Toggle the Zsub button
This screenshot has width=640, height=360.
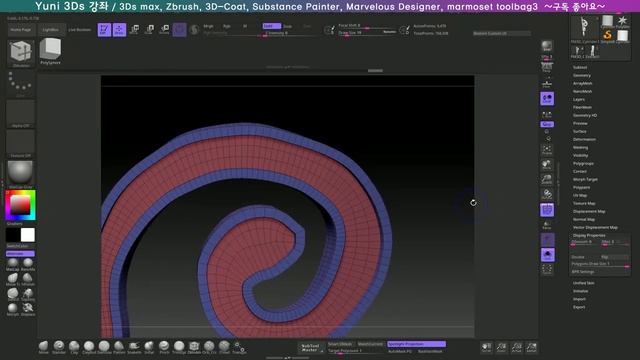point(288,26)
